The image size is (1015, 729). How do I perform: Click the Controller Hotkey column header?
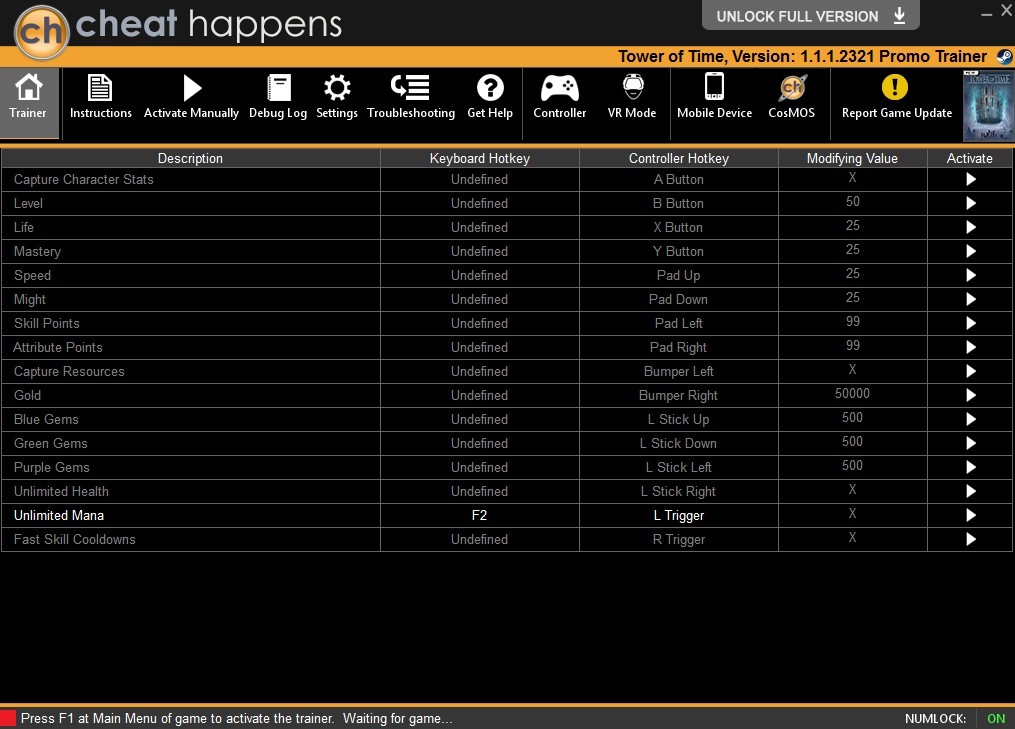[x=678, y=158]
